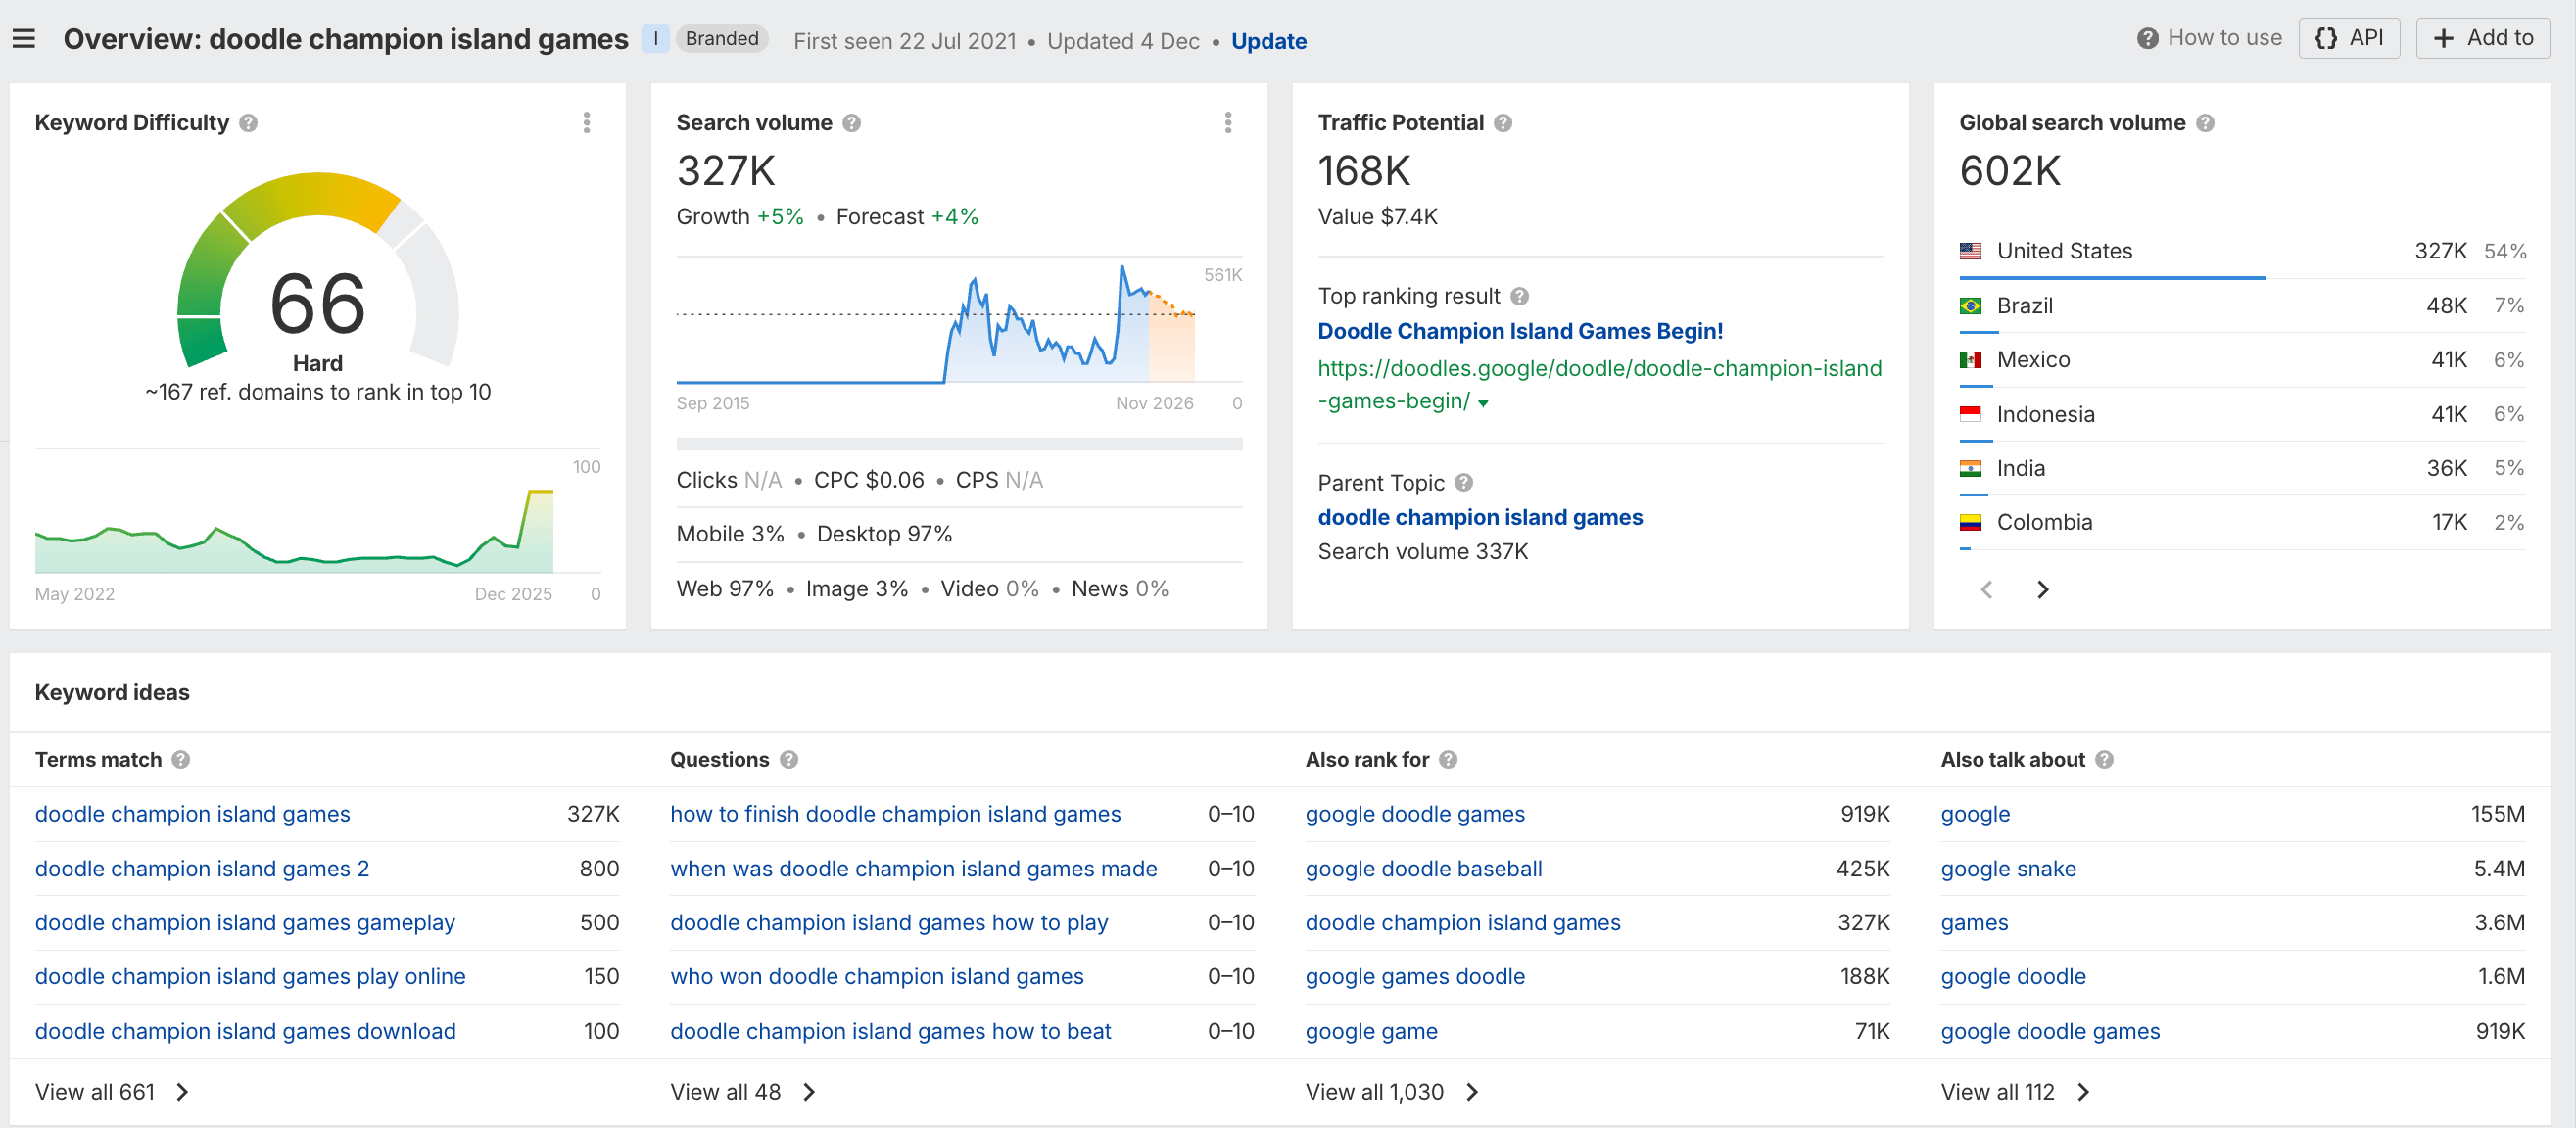The height and width of the screenshot is (1128, 2576).
Task: Click the United States flag icon
Action: (1971, 251)
